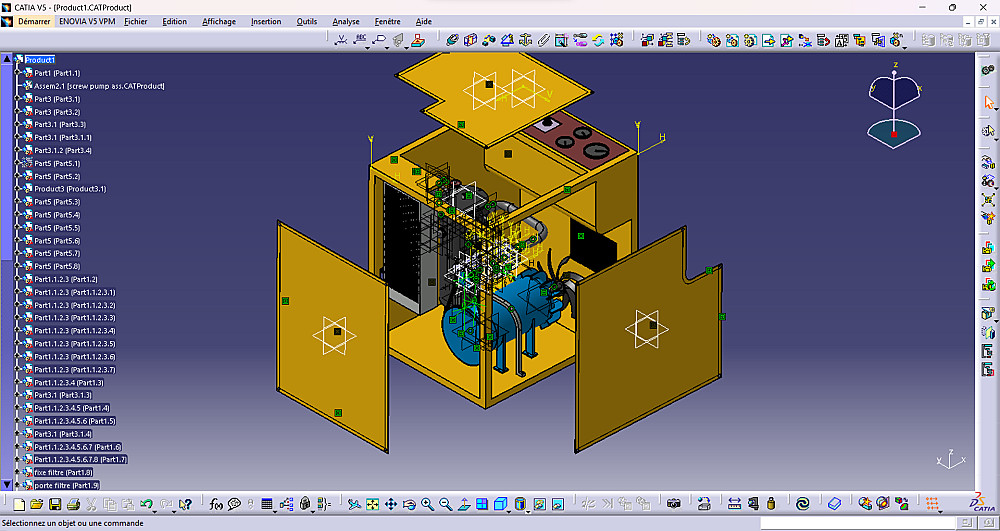
Task: Select fixe filtre (Part1.8) tree node
Action: click(64, 472)
